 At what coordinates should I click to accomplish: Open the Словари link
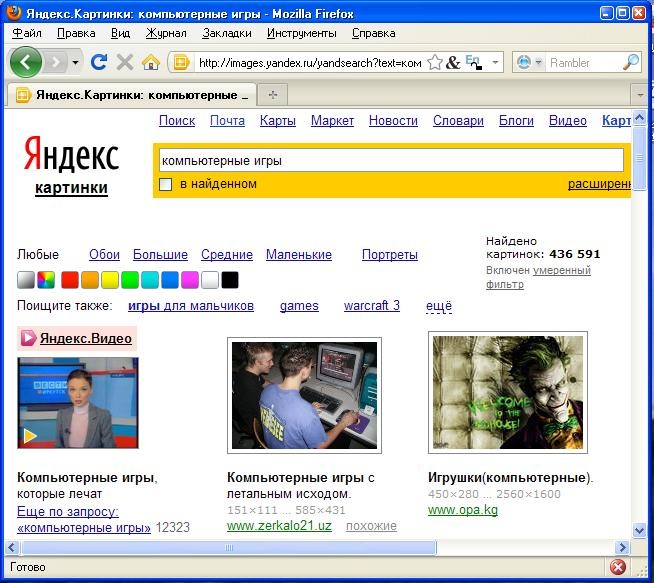point(458,121)
